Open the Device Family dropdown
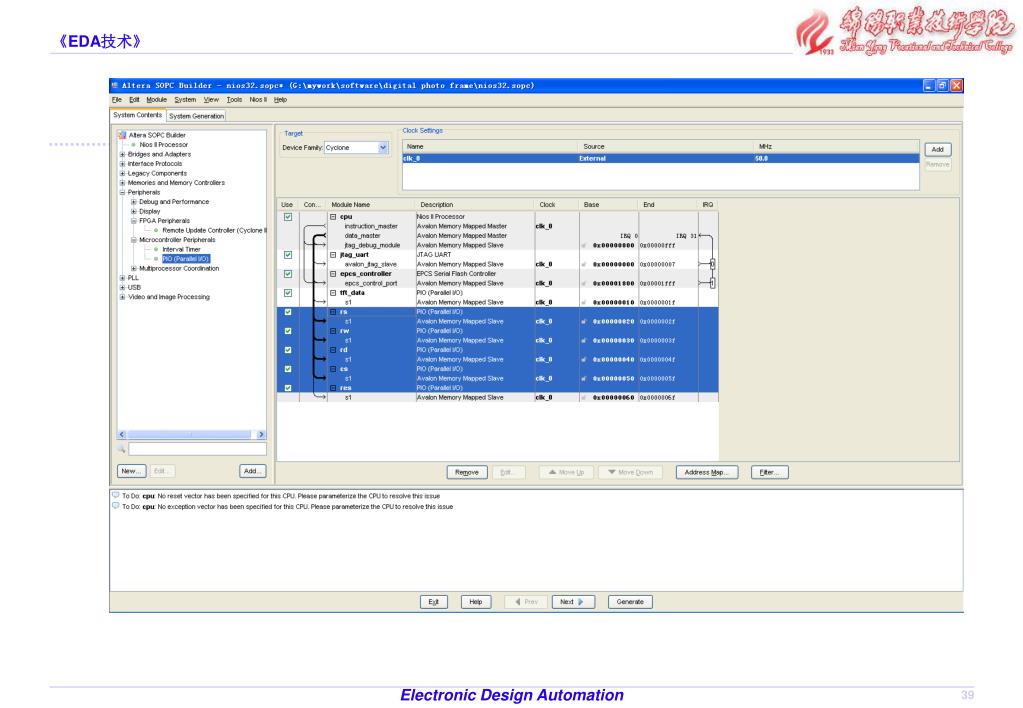Viewport: 1023px width, 708px height. pyautogui.click(x=383, y=147)
